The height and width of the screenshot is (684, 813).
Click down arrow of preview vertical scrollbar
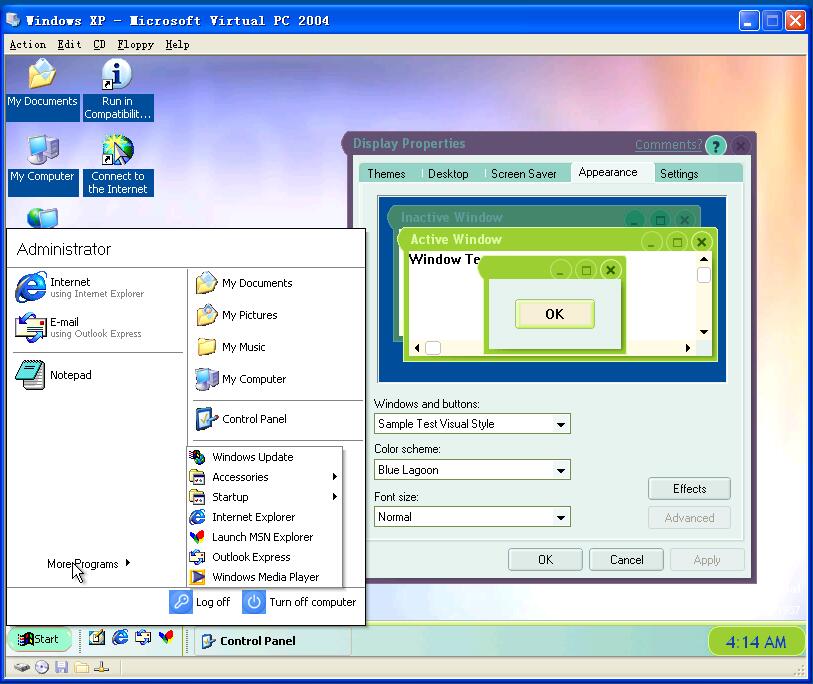(704, 332)
